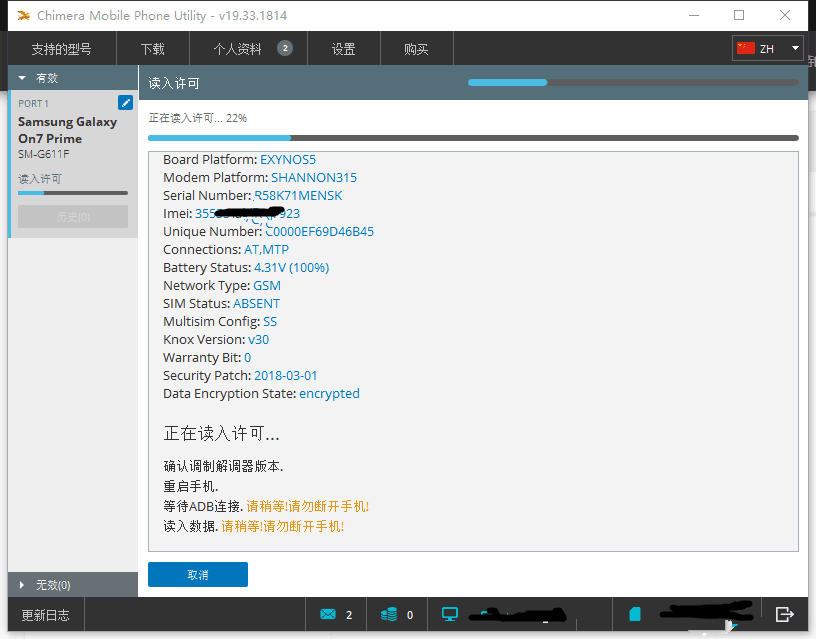
Task: Maximize the Chimera window
Action: [739, 16]
